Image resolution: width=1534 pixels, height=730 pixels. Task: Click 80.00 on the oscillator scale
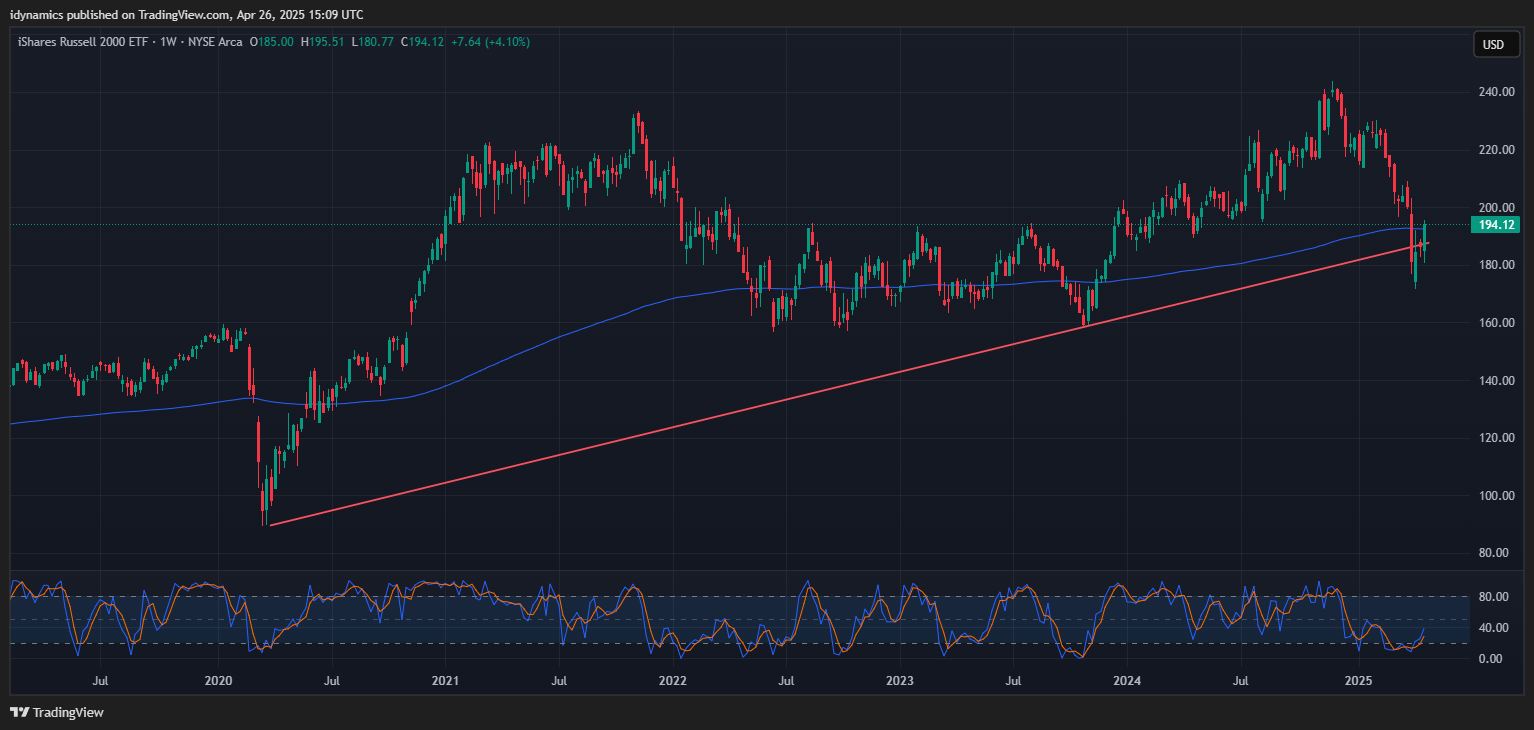(1494, 597)
